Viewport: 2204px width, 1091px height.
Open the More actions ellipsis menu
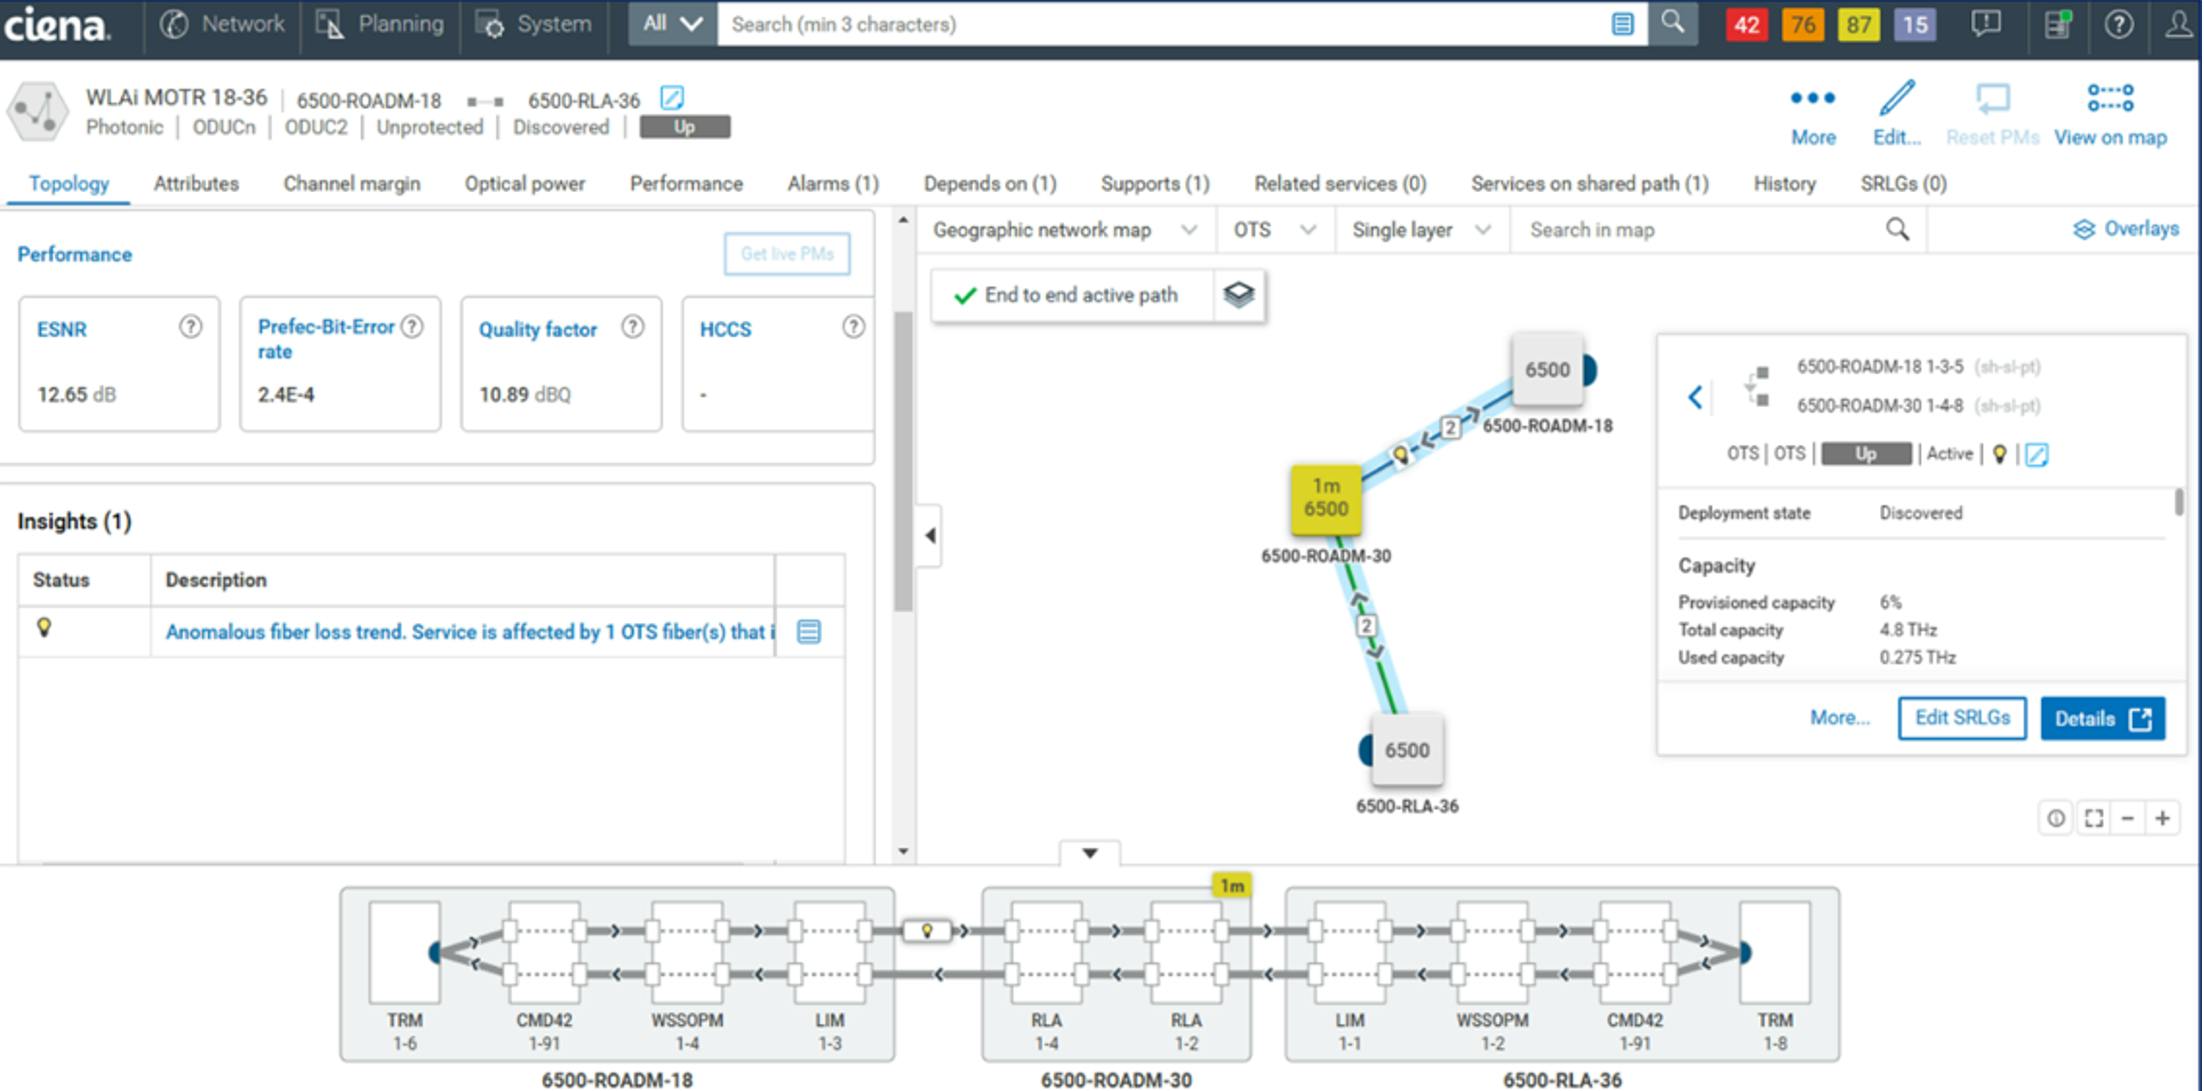[x=1812, y=113]
